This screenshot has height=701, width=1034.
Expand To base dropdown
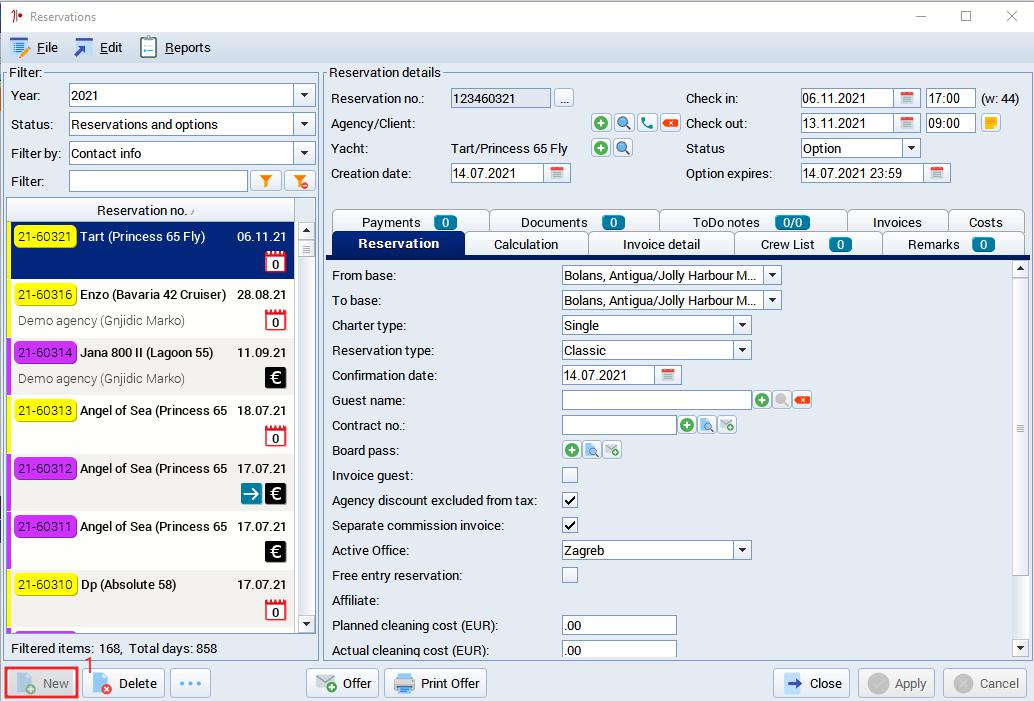(773, 300)
